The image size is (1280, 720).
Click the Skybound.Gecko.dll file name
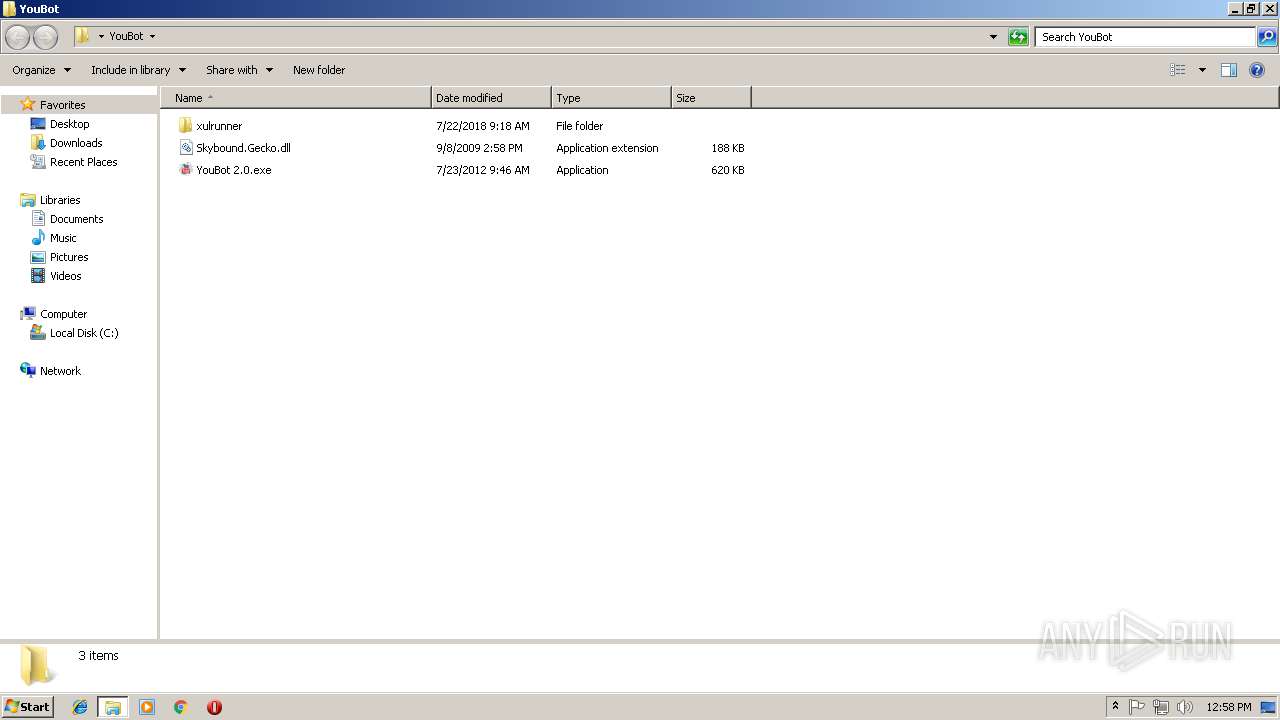tap(243, 148)
